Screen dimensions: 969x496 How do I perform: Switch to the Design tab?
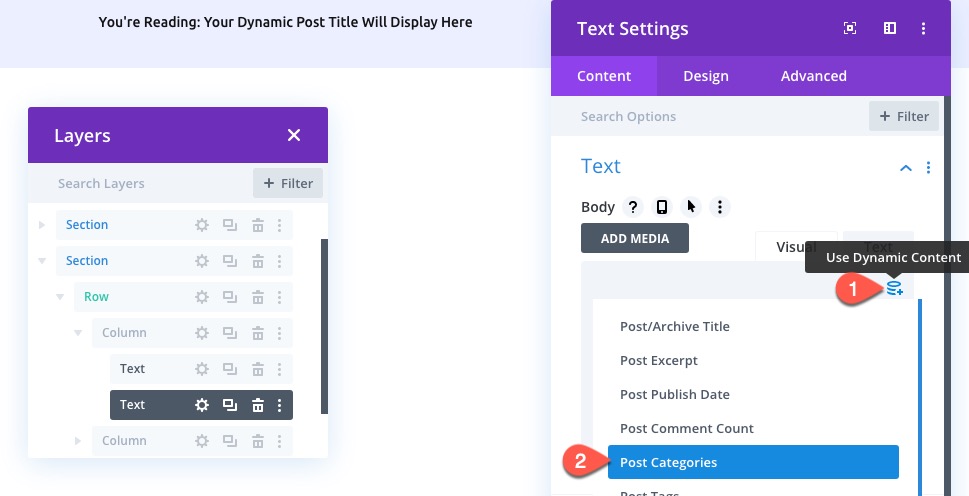(706, 76)
